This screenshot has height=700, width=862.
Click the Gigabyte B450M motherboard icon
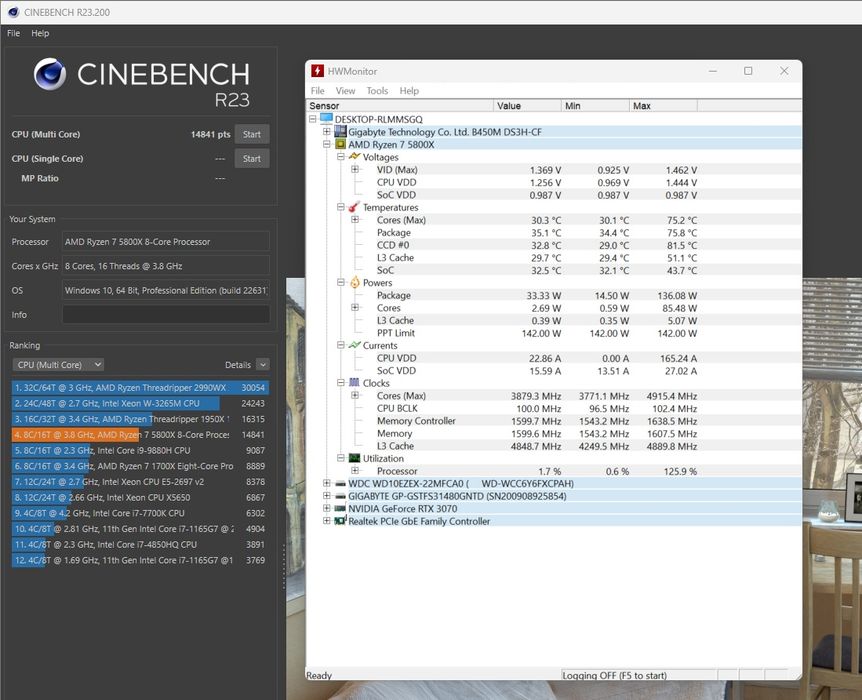pos(340,131)
